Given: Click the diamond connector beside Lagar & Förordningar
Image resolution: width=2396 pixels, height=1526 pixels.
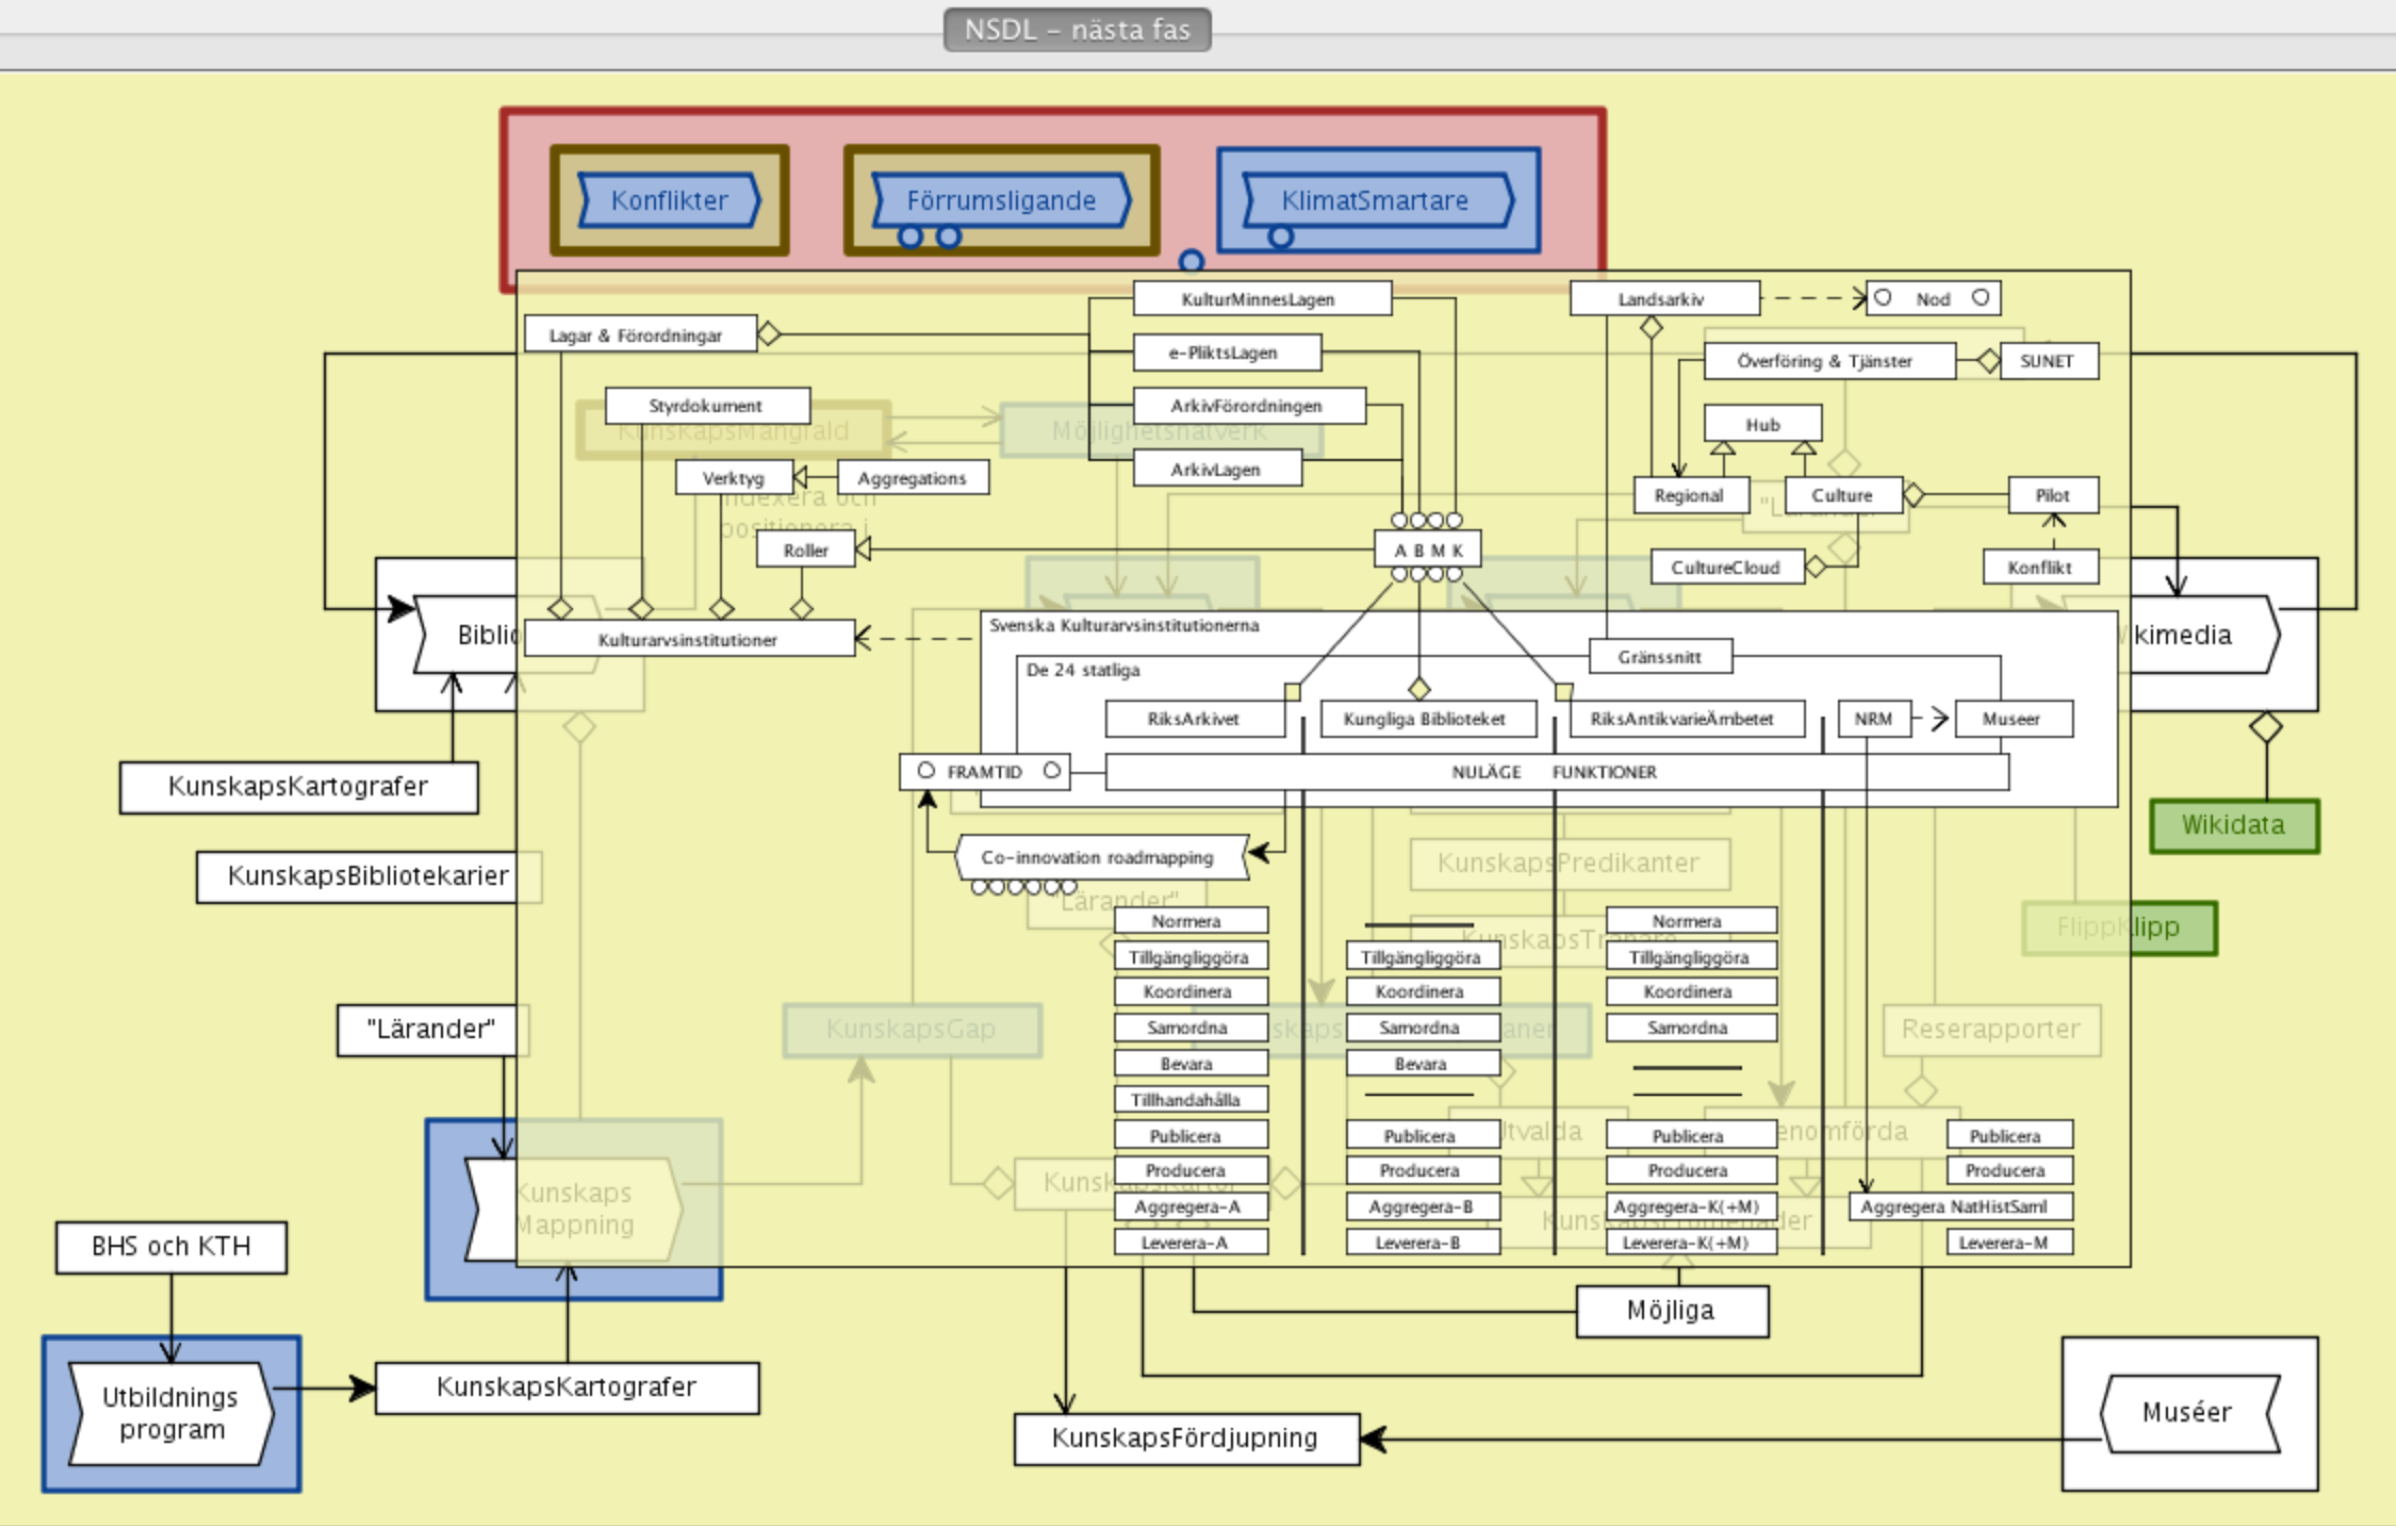Looking at the screenshot, I should [768, 334].
